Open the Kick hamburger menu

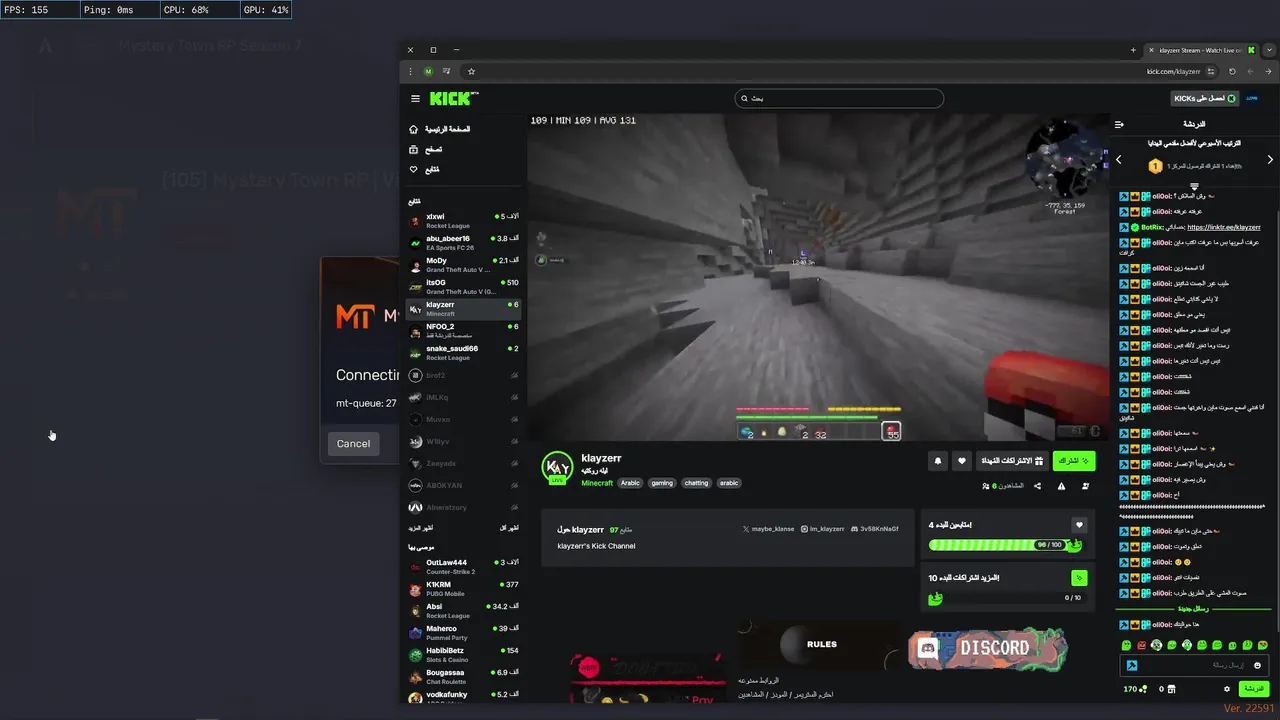tap(415, 98)
